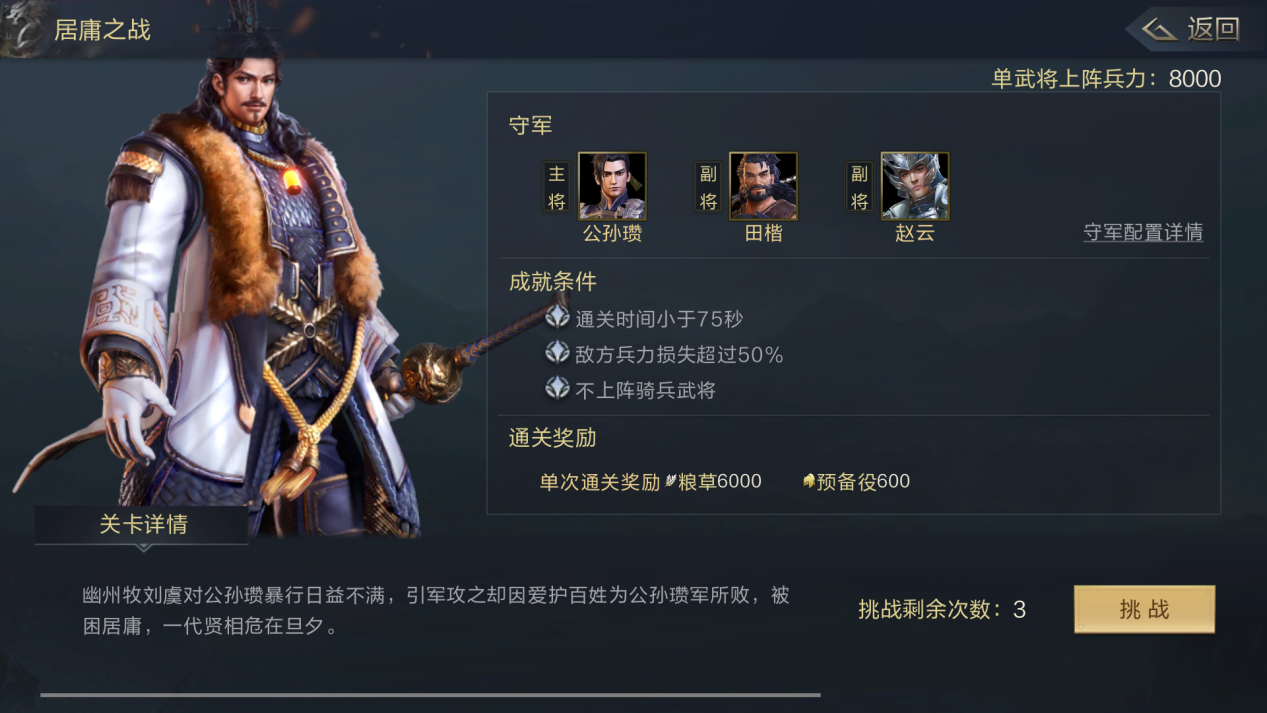Click the first 副将 label badge by 田楷

708,187
